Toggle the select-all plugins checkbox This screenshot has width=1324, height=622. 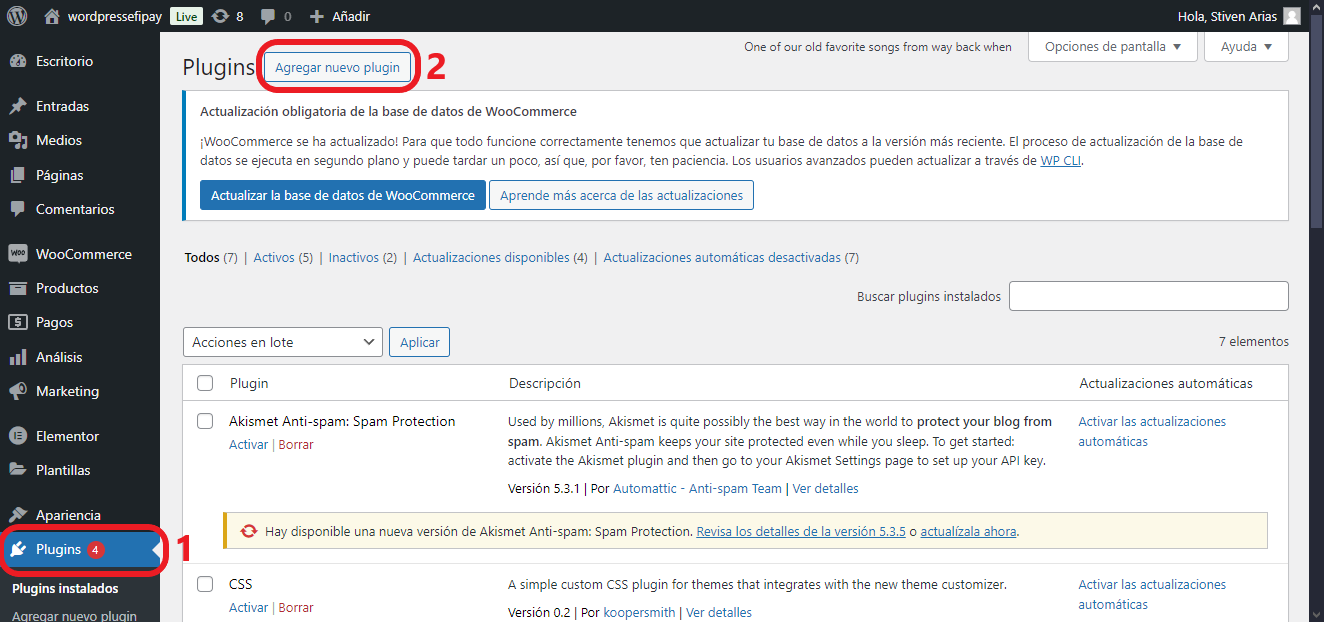pyautogui.click(x=205, y=383)
